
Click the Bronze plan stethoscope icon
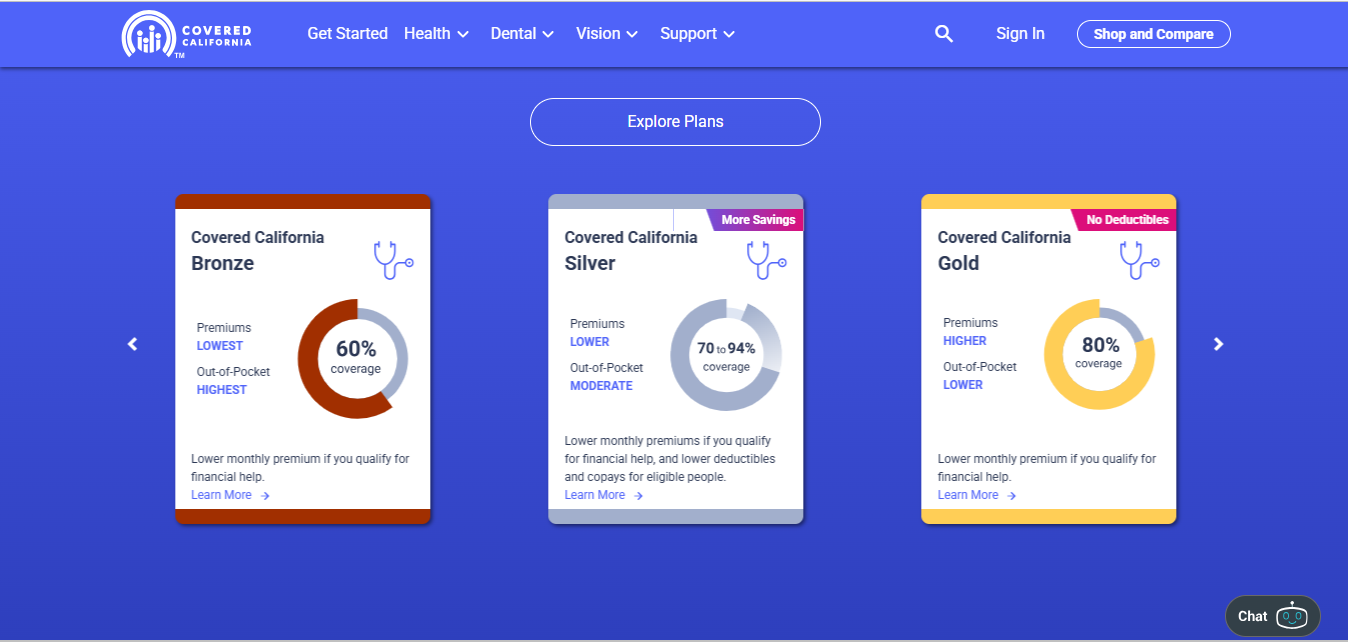(x=393, y=260)
